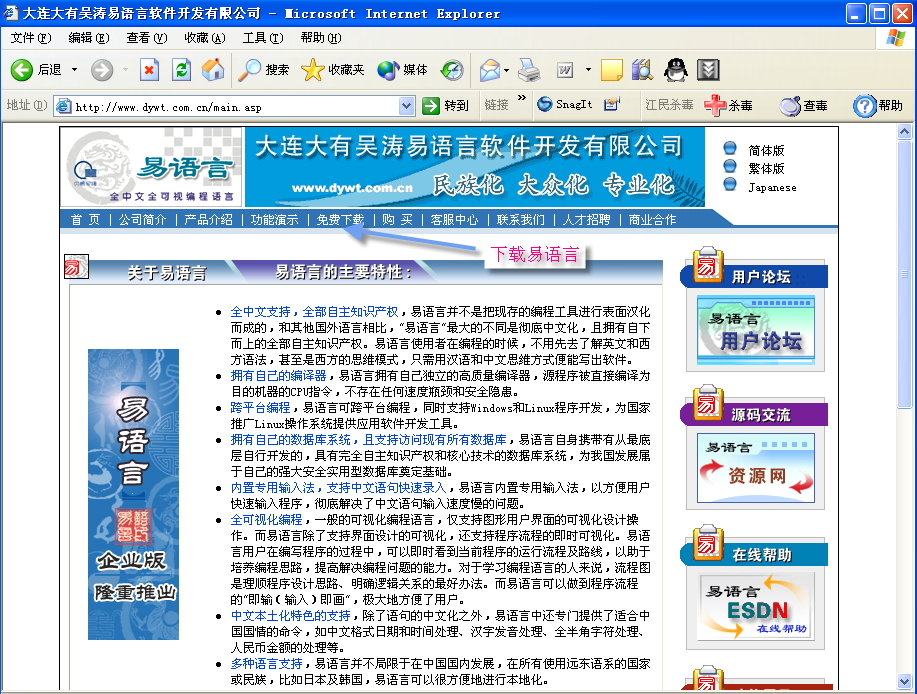Open the 易语言 资源网 banner image
917x694 pixels.
(x=756, y=468)
